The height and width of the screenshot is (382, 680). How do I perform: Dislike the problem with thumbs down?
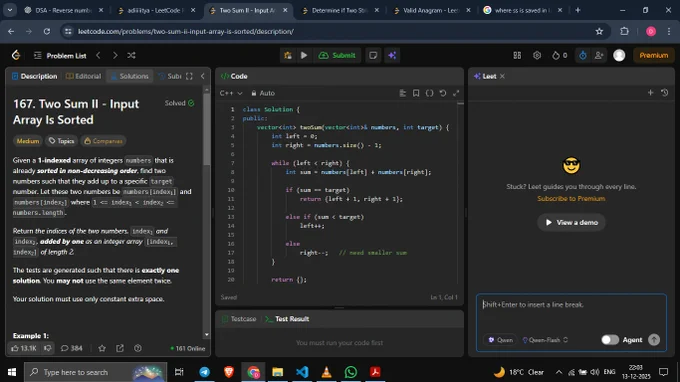(48, 348)
